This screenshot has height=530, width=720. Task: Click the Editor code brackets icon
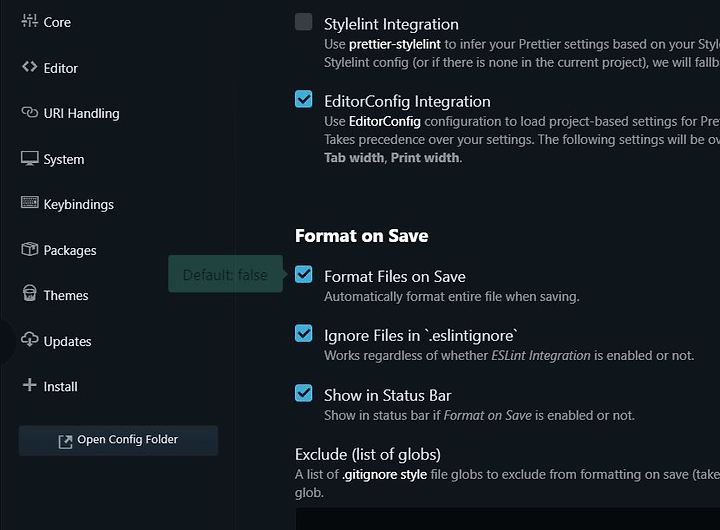click(x=29, y=67)
